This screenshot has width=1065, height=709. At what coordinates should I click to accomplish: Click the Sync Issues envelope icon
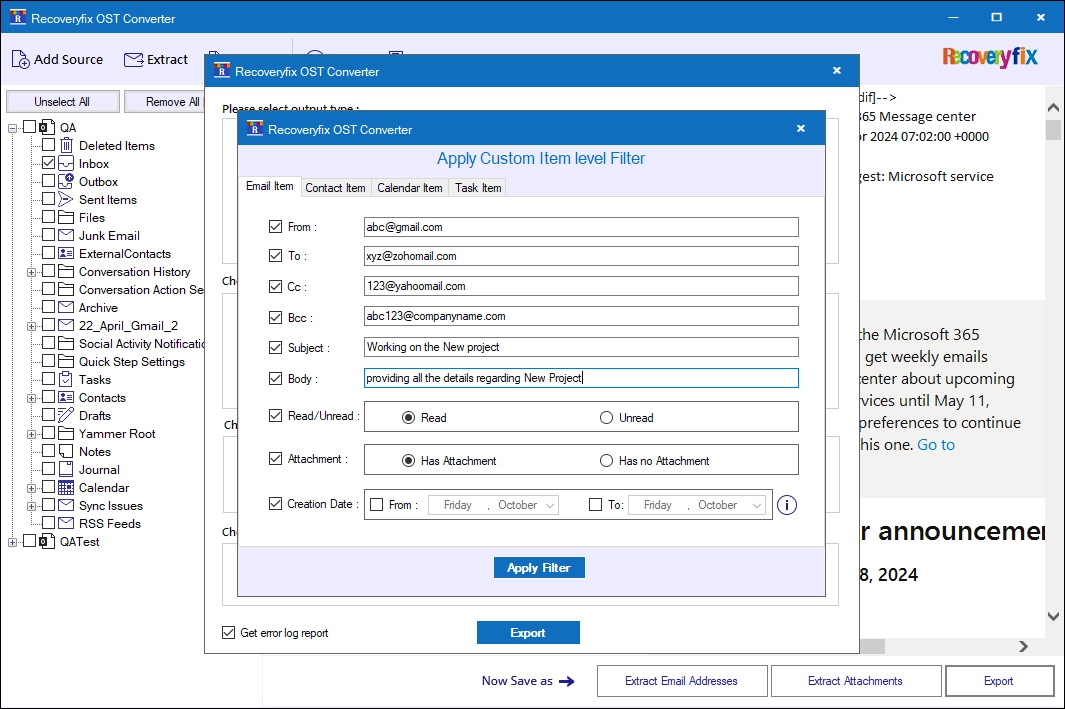click(66, 505)
